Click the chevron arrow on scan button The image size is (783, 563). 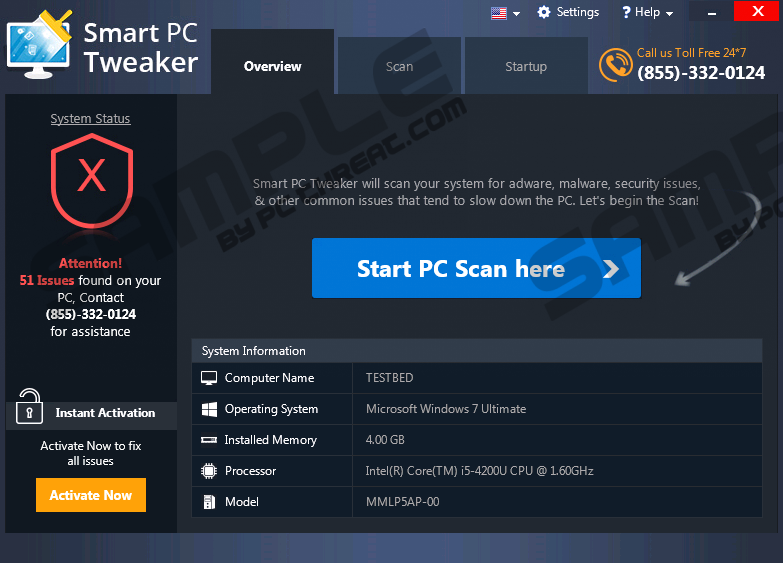611,269
